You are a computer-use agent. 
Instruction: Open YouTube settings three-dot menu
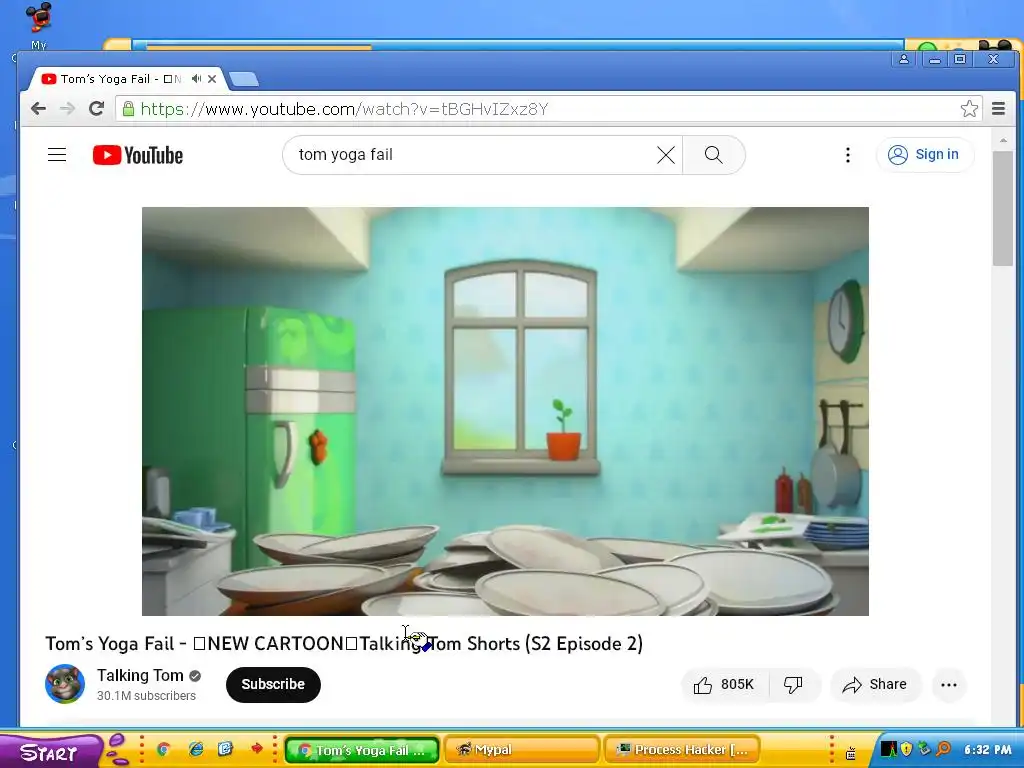coord(848,155)
